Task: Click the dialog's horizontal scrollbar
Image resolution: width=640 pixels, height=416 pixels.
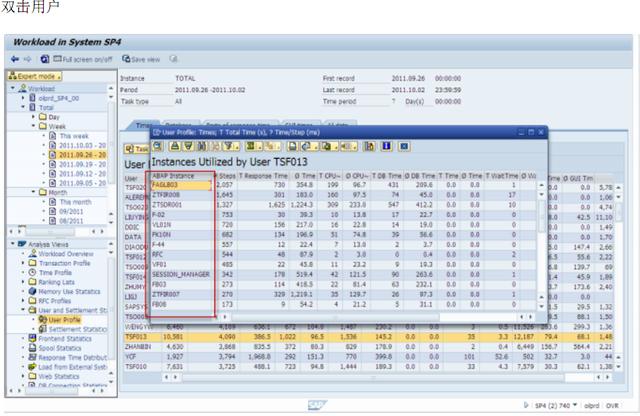Action: pos(335,317)
